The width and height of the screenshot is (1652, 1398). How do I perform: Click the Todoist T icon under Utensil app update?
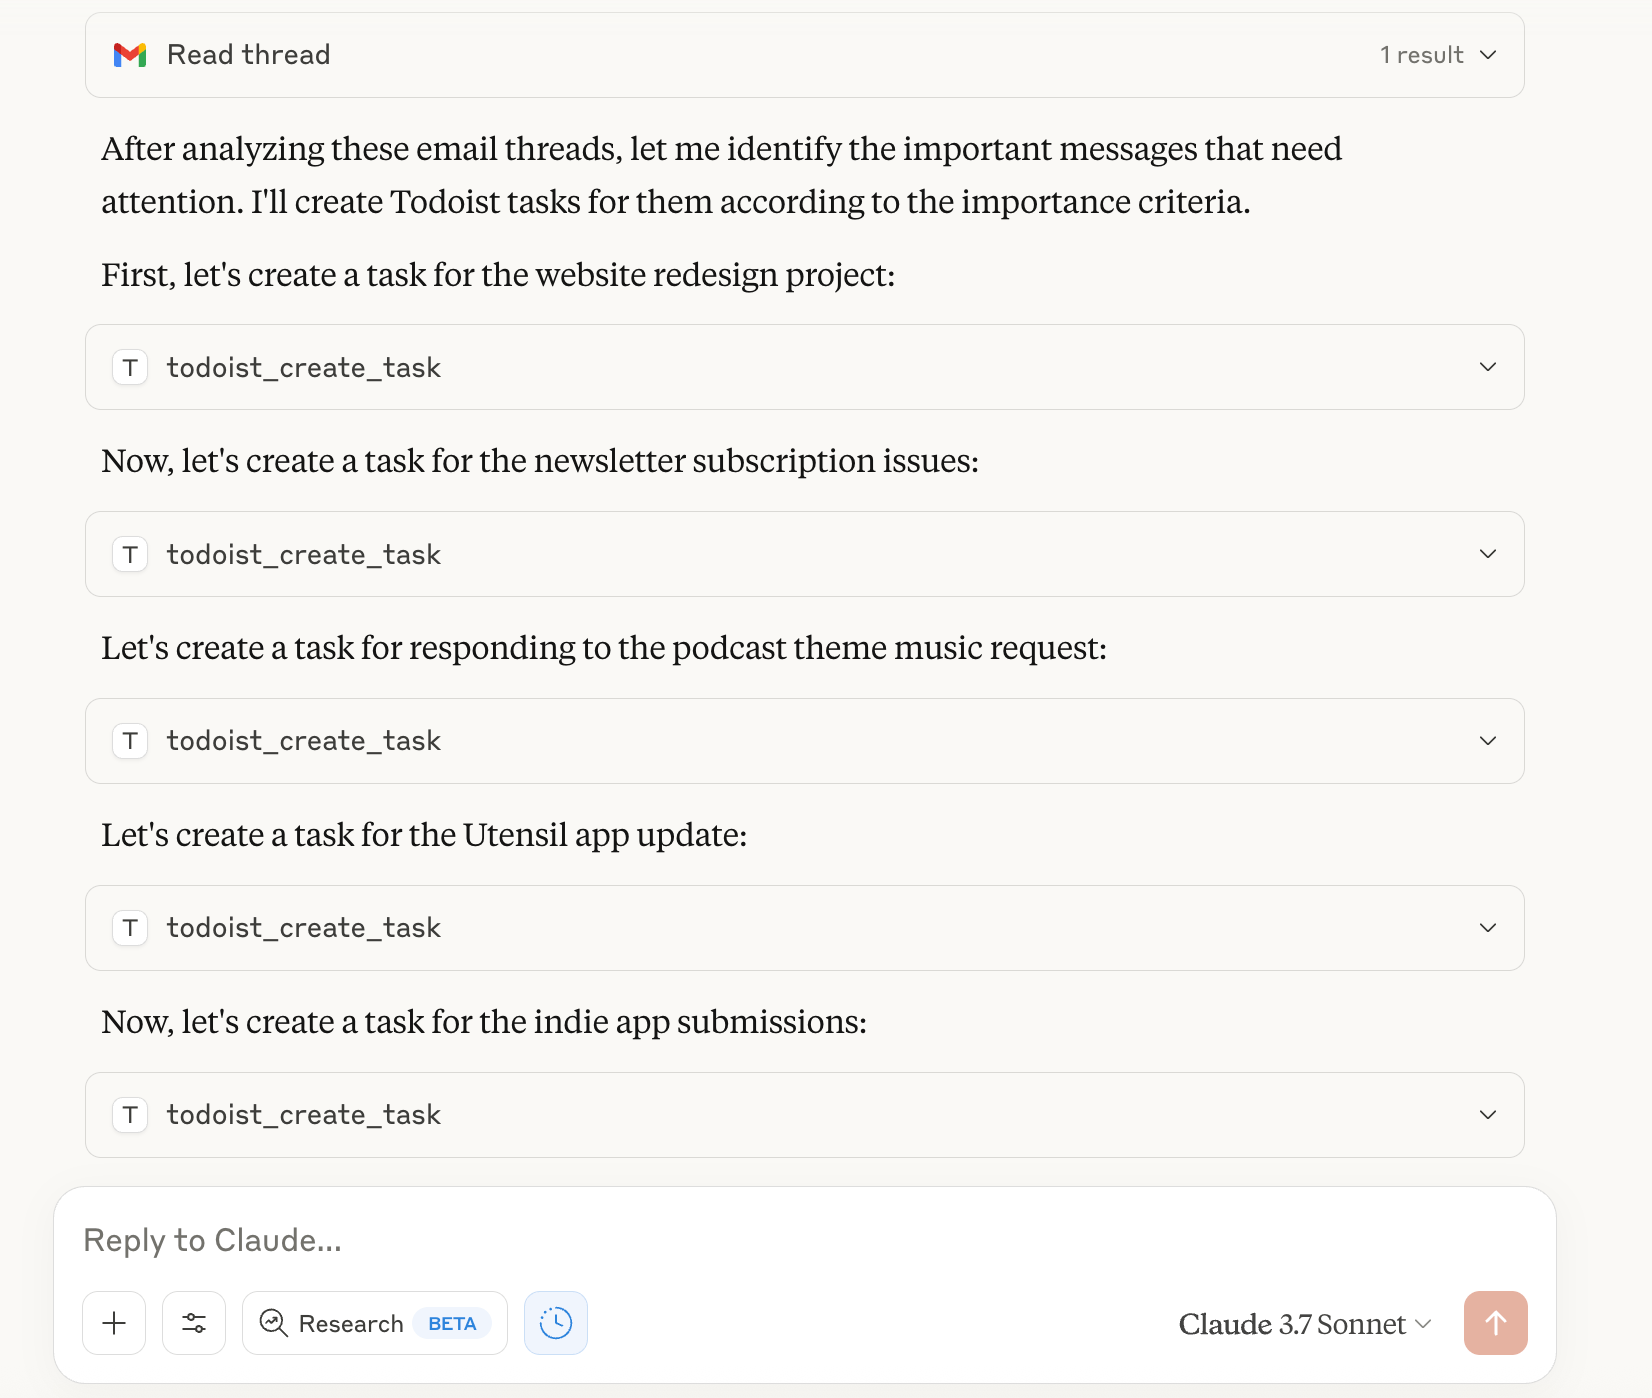(x=130, y=928)
